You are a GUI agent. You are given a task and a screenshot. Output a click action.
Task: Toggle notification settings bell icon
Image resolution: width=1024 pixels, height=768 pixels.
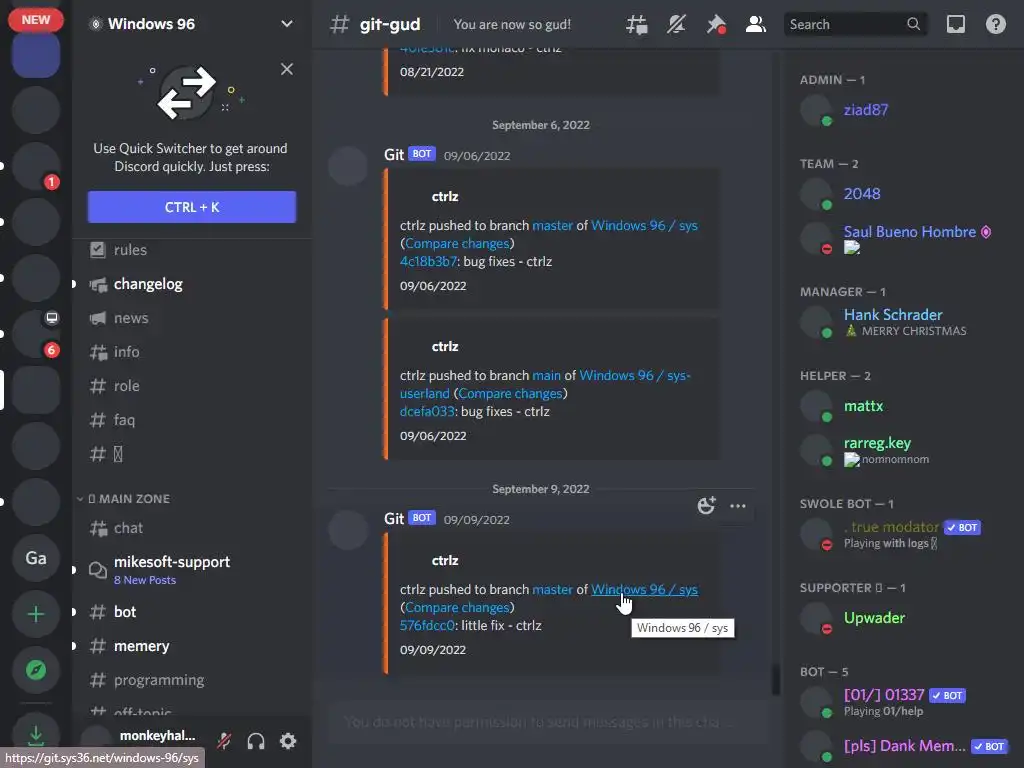[x=676, y=25]
